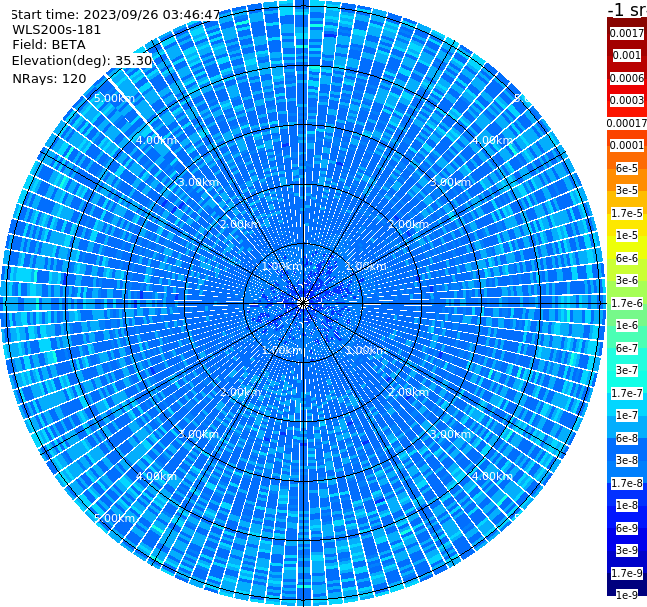Select the Elevation(deg): 35.30 text

[82, 61]
